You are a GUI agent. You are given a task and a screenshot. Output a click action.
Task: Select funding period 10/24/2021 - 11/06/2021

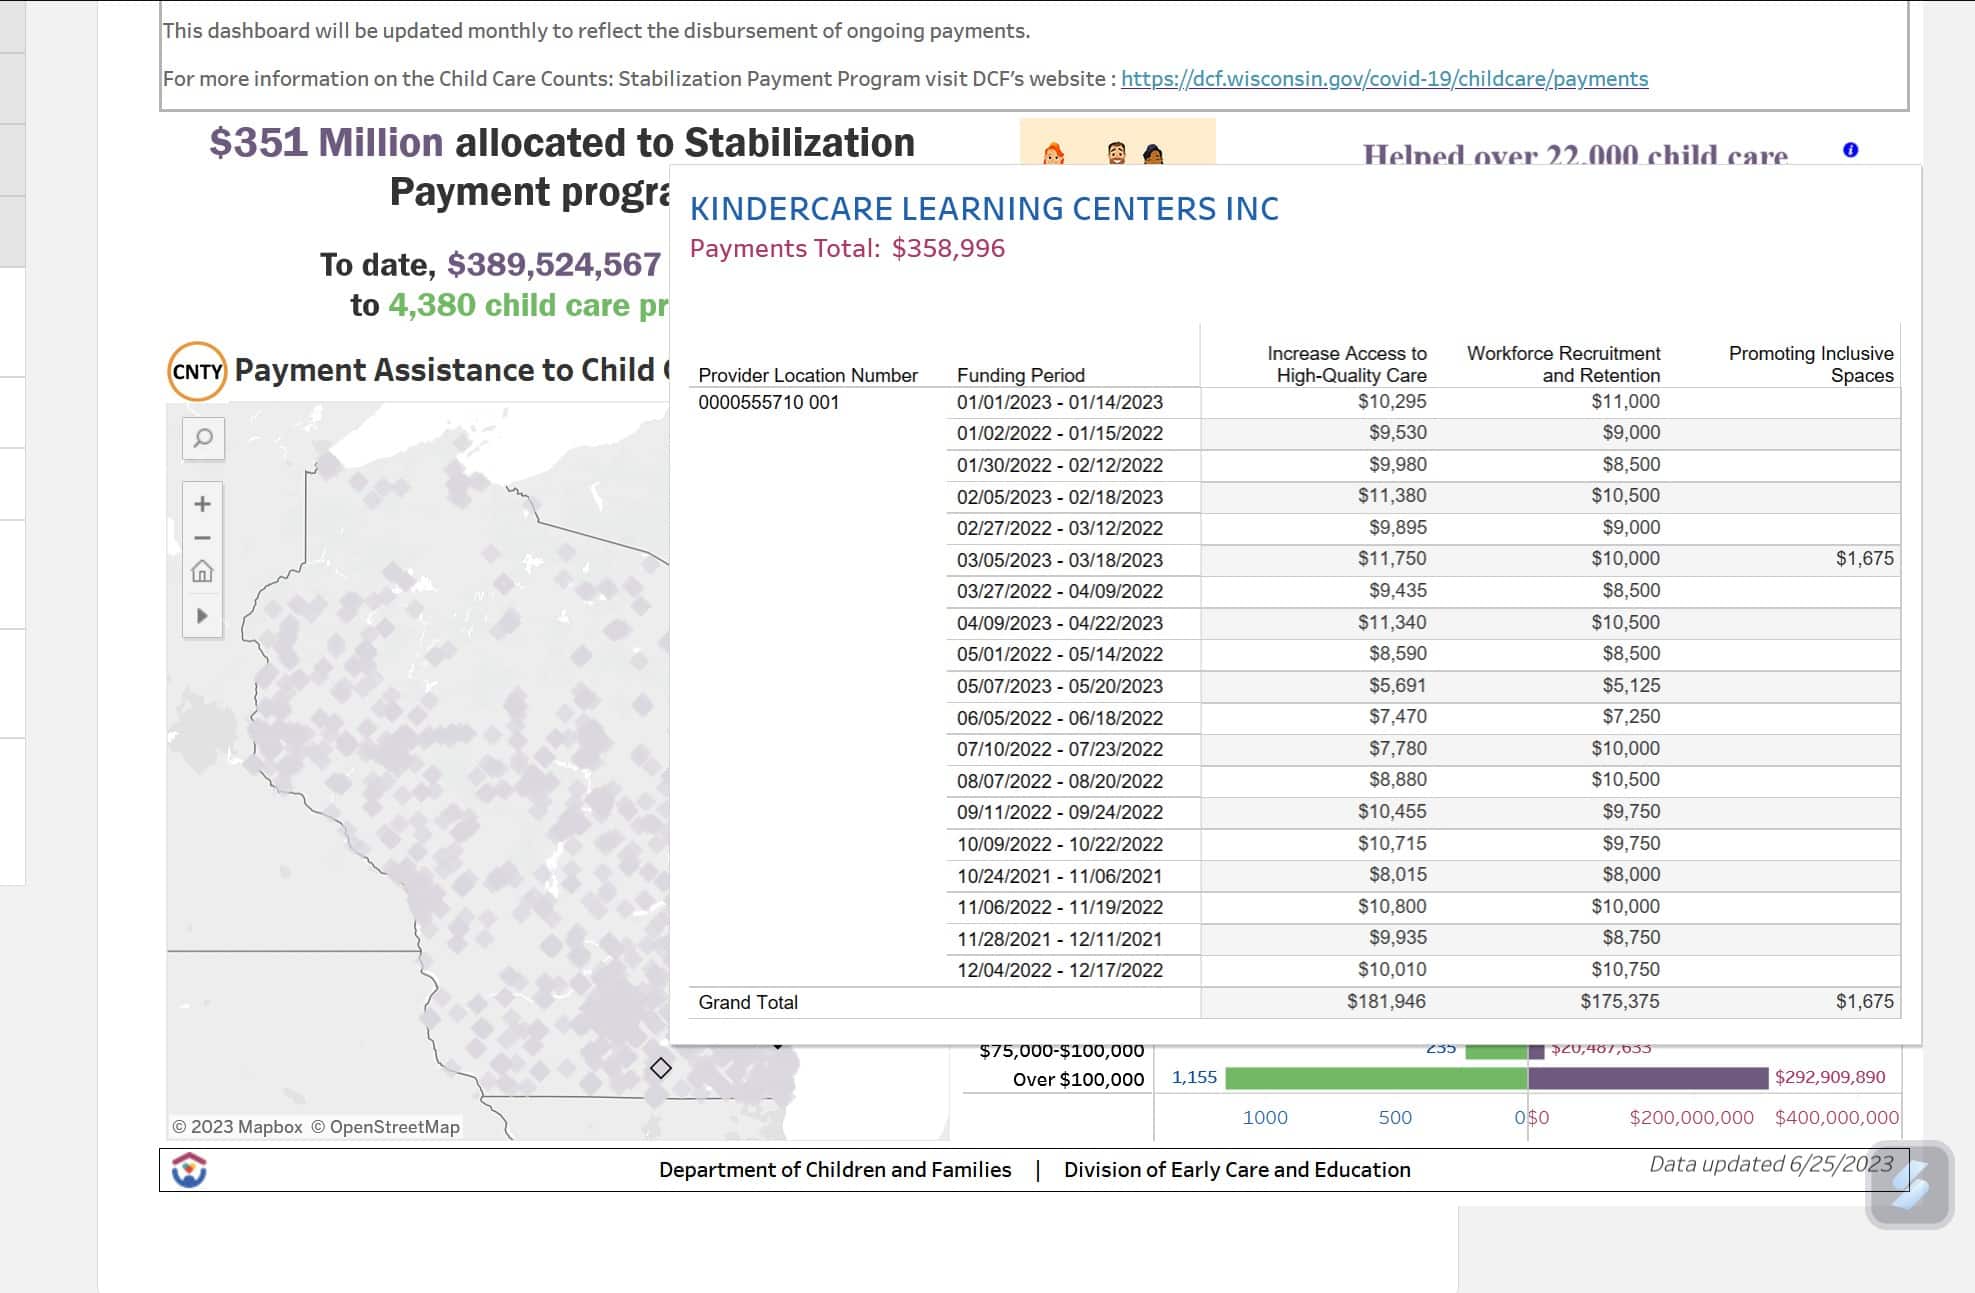[x=1059, y=876]
